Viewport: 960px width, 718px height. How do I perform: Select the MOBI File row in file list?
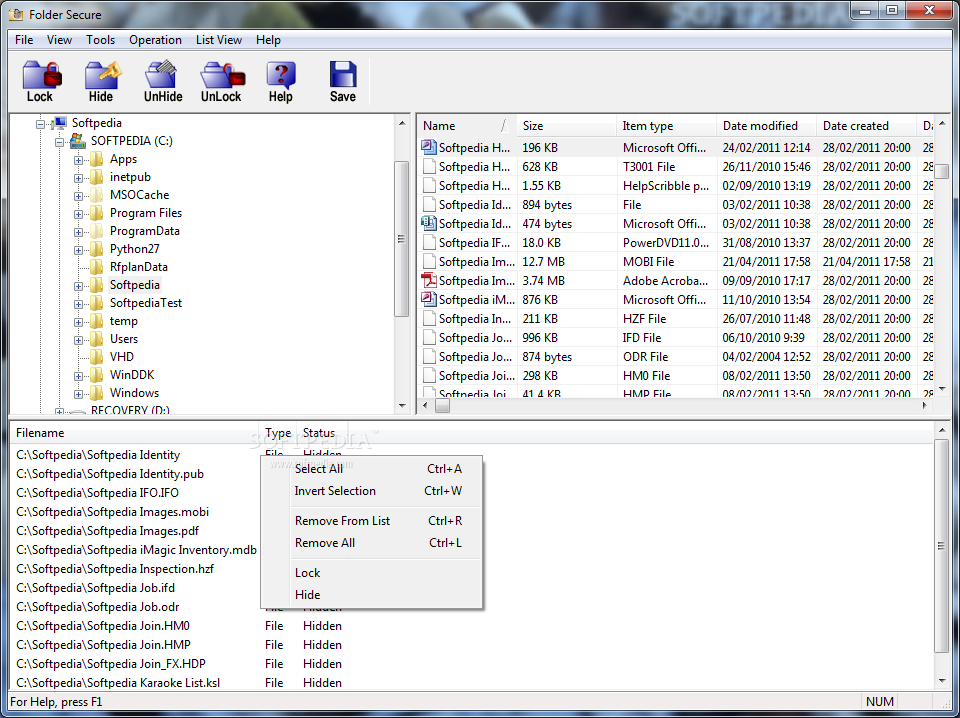677,262
